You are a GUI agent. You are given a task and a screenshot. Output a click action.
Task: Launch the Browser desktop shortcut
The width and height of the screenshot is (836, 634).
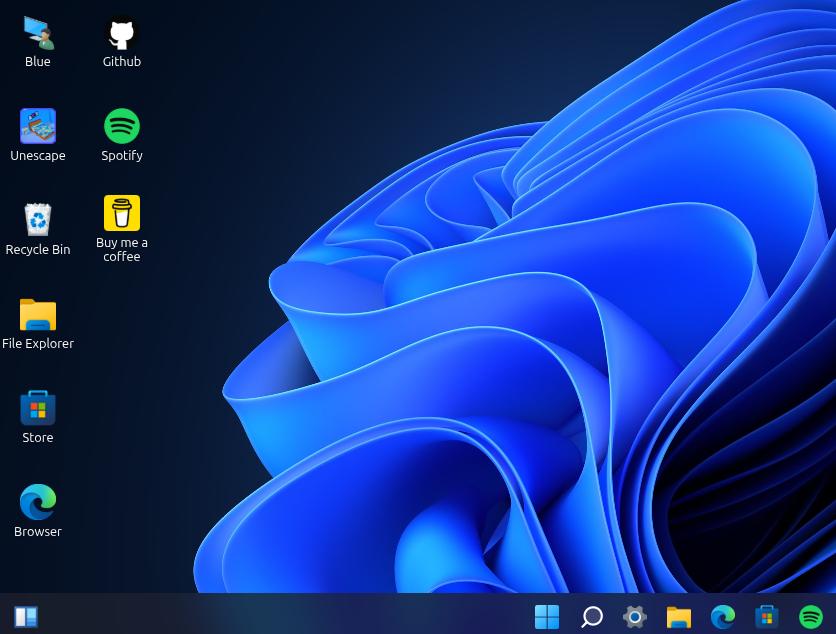pyautogui.click(x=38, y=503)
